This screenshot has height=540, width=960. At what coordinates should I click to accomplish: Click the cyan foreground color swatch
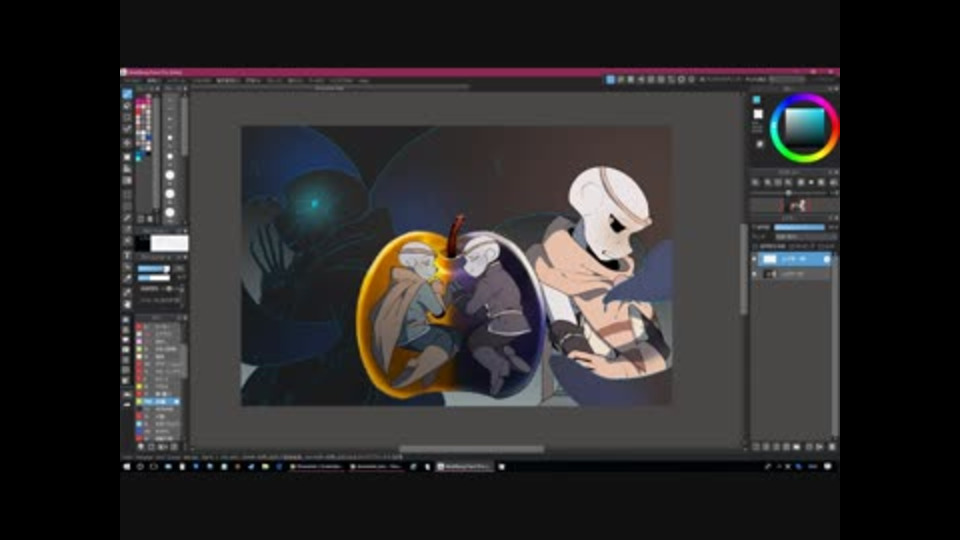pos(757,99)
